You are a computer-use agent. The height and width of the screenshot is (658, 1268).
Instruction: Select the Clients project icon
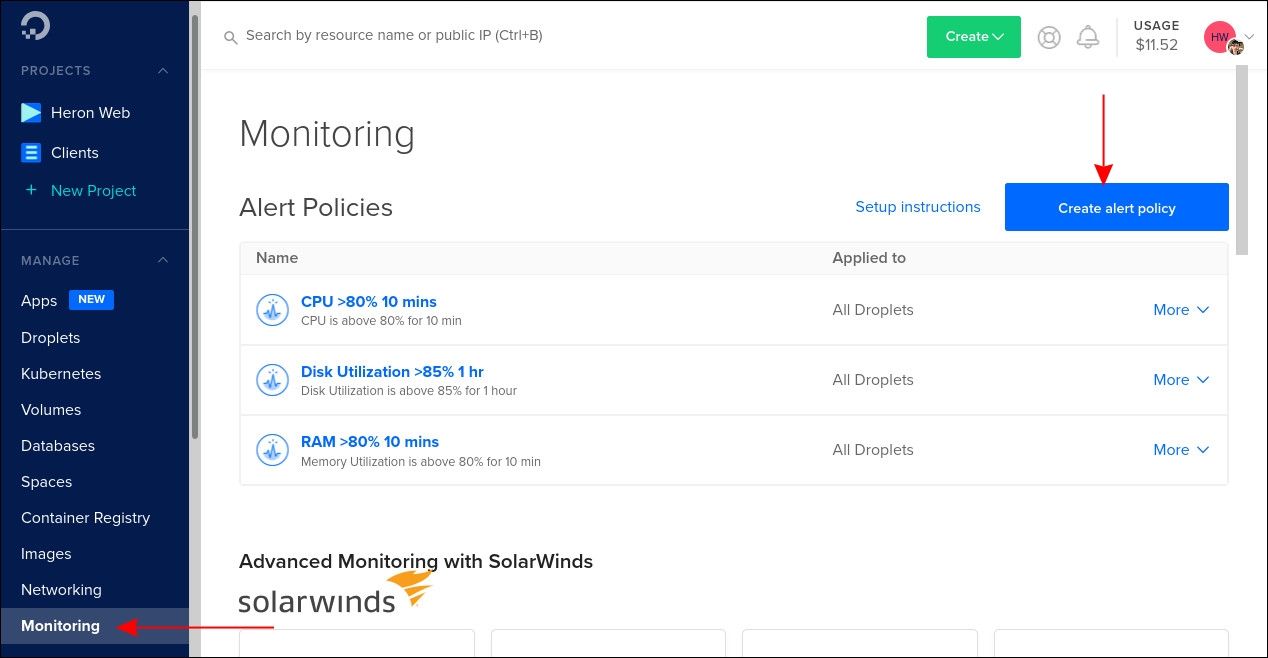[31, 152]
